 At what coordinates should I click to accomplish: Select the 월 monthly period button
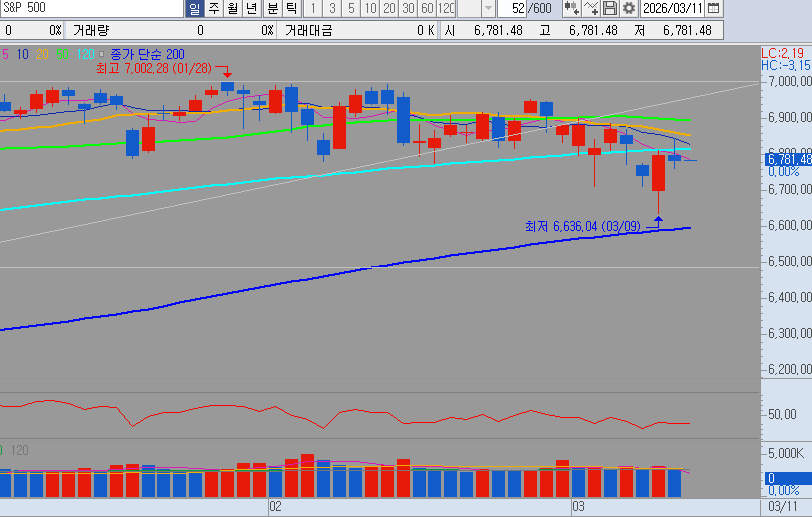pyautogui.click(x=233, y=8)
